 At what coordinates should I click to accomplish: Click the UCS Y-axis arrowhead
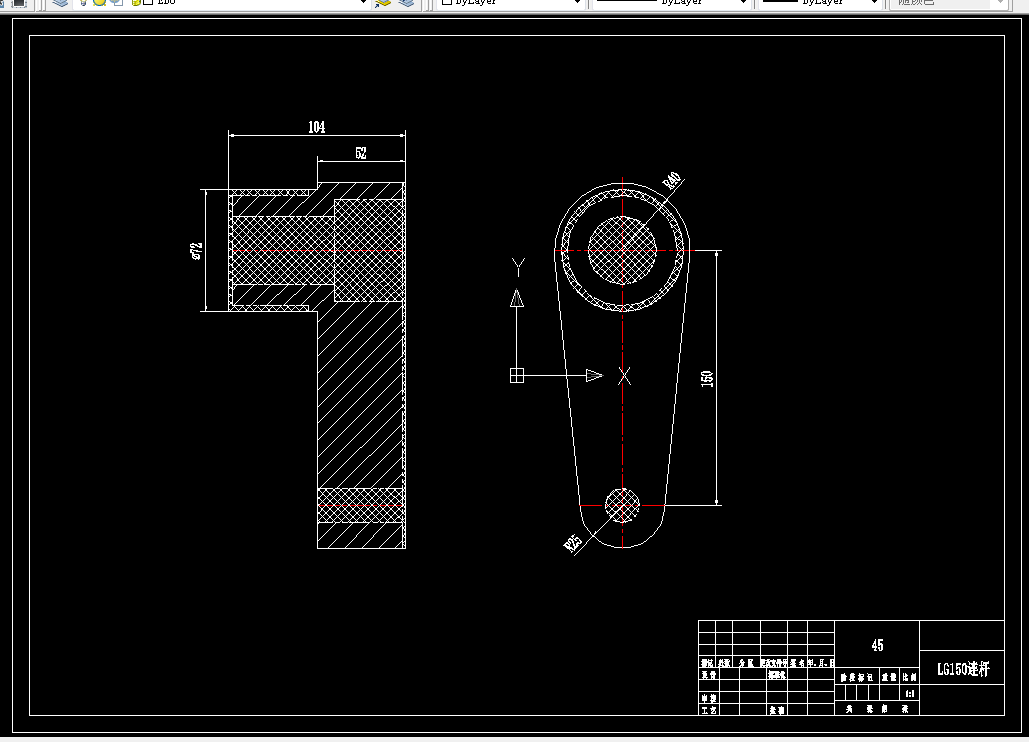point(517,298)
